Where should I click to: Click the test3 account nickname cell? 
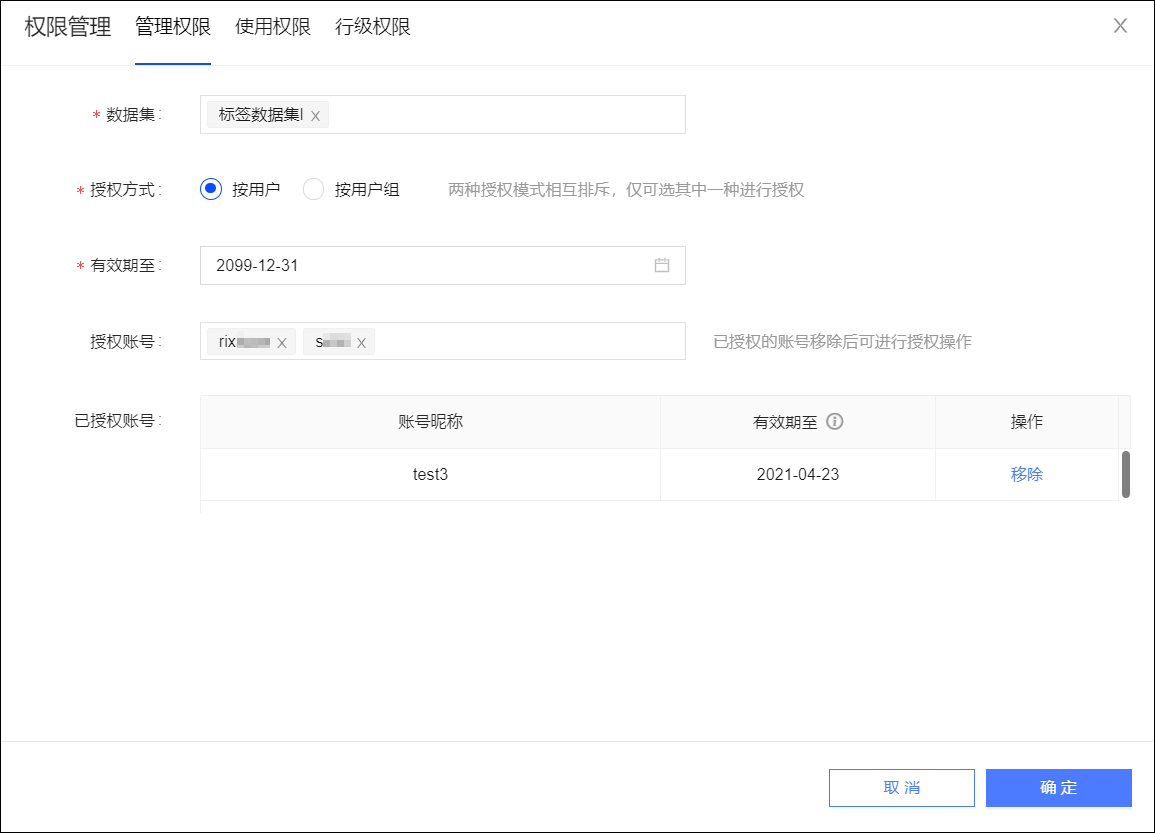tap(430, 474)
